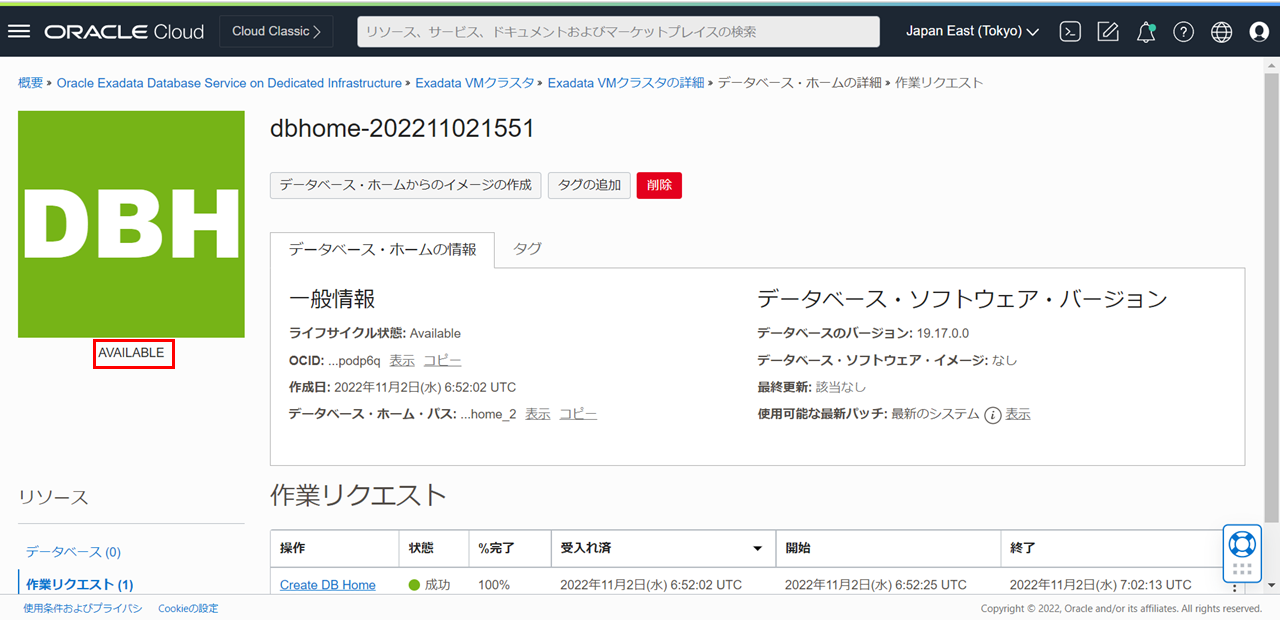Switch to the タグ tab

(x=527, y=249)
